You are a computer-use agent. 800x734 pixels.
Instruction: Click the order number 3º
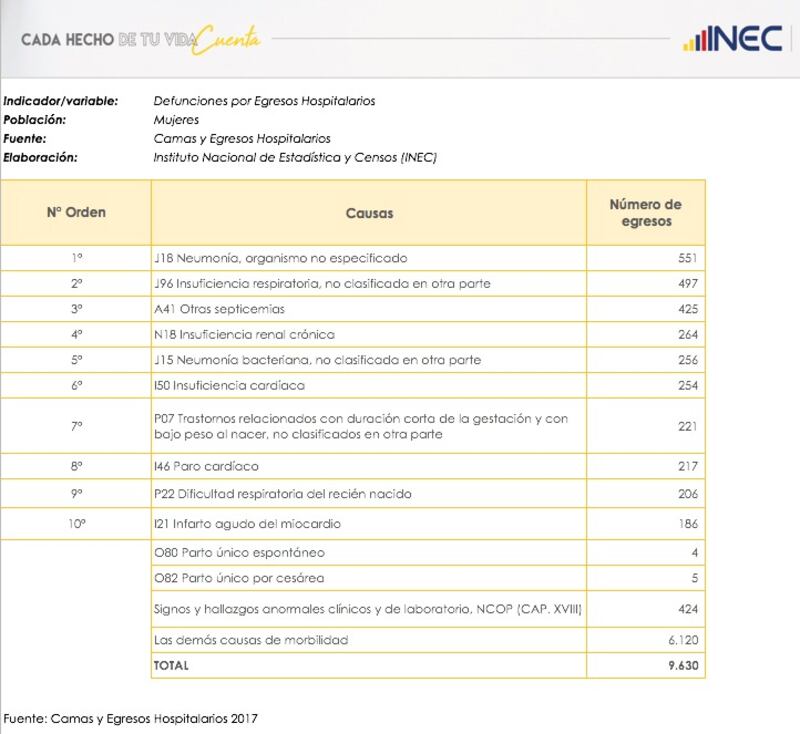(77, 309)
